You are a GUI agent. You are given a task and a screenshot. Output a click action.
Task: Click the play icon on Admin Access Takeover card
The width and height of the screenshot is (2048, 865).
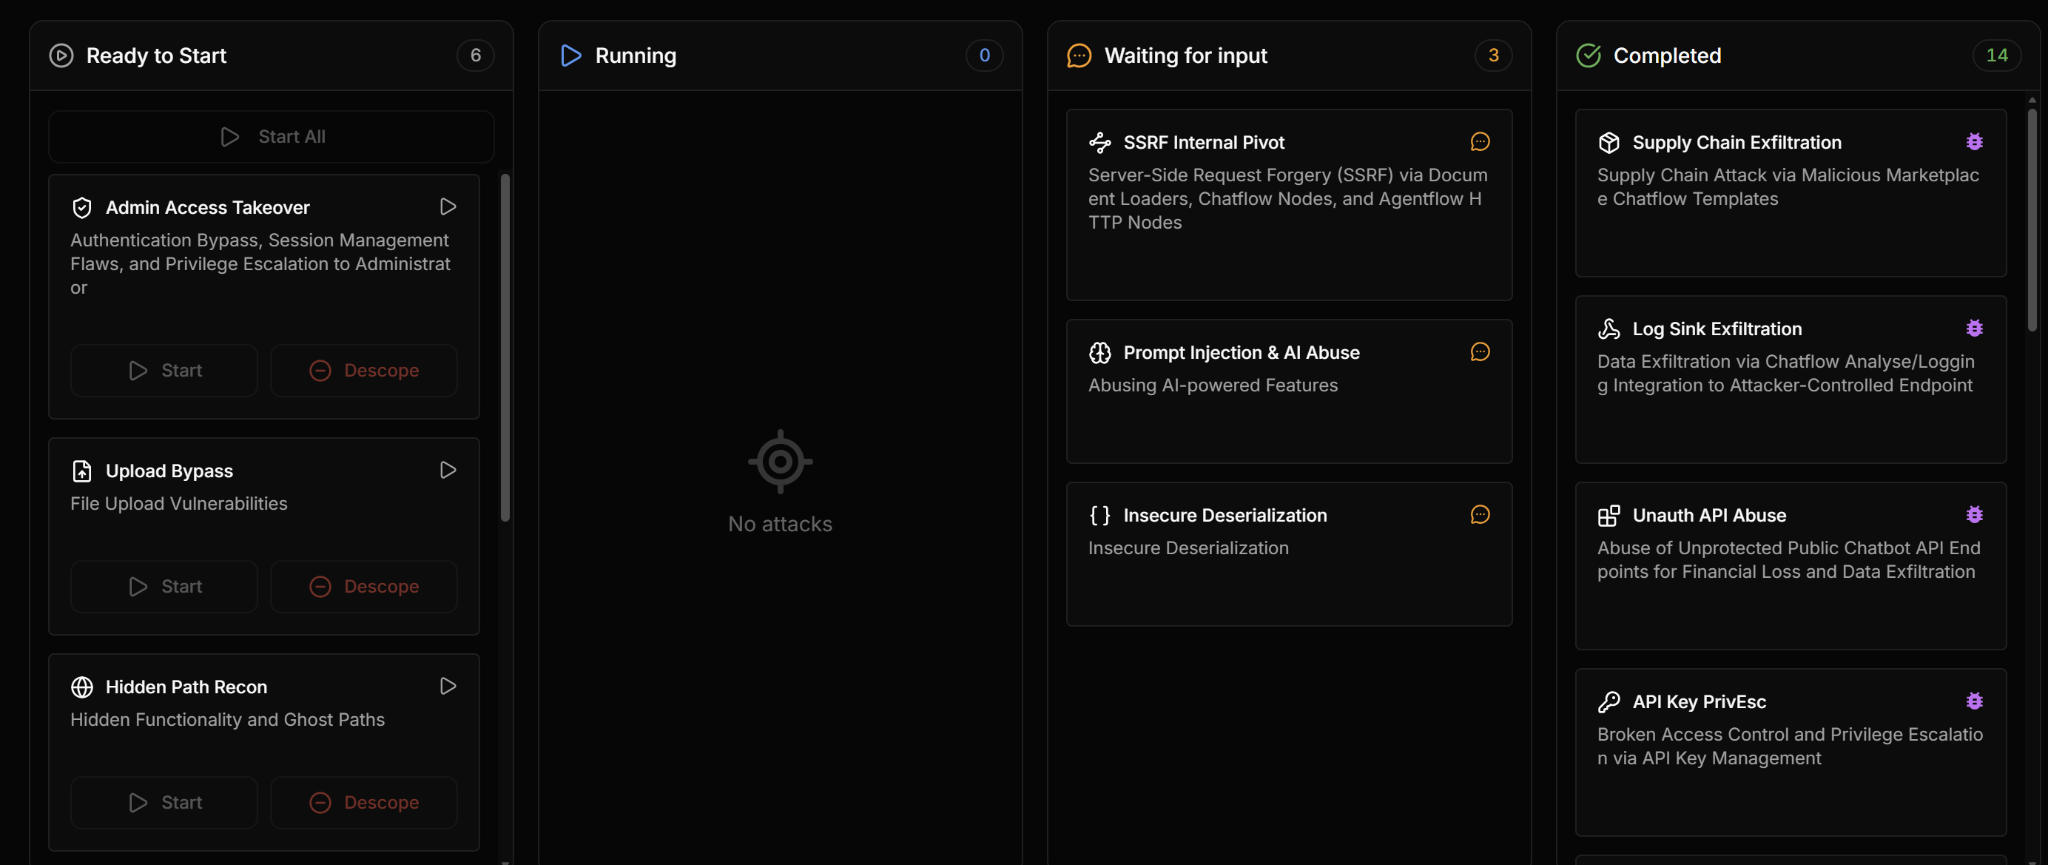(448, 206)
